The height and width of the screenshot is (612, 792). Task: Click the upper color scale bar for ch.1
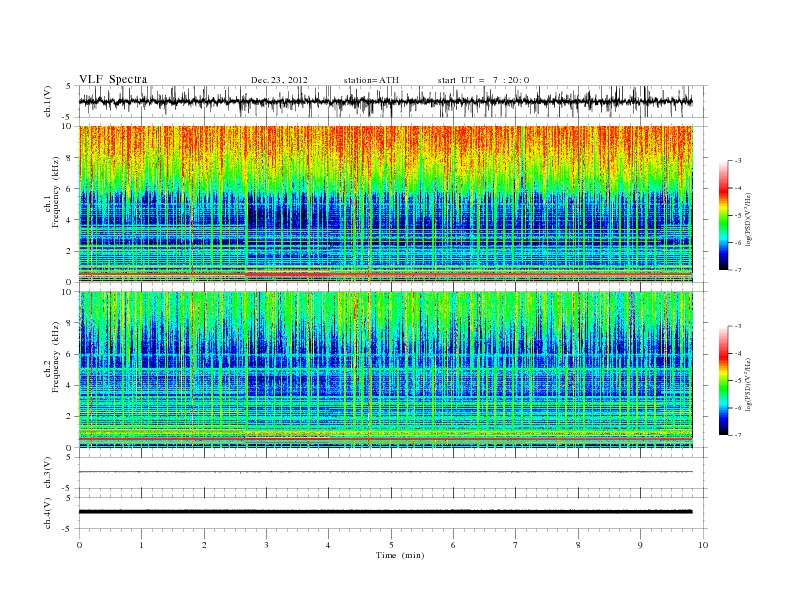pyautogui.click(x=723, y=215)
